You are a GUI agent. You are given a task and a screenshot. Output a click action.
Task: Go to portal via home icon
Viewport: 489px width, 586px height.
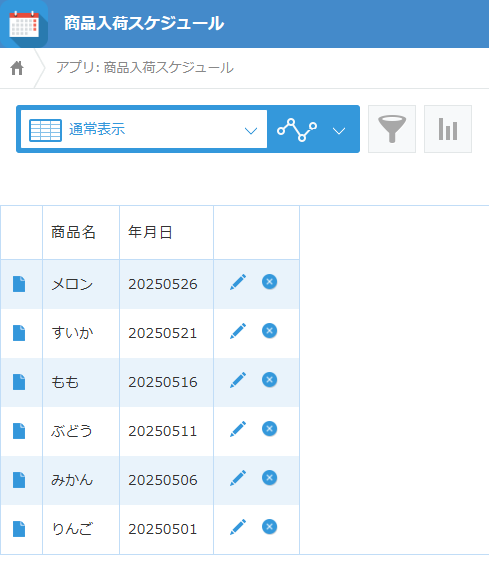click(17, 68)
